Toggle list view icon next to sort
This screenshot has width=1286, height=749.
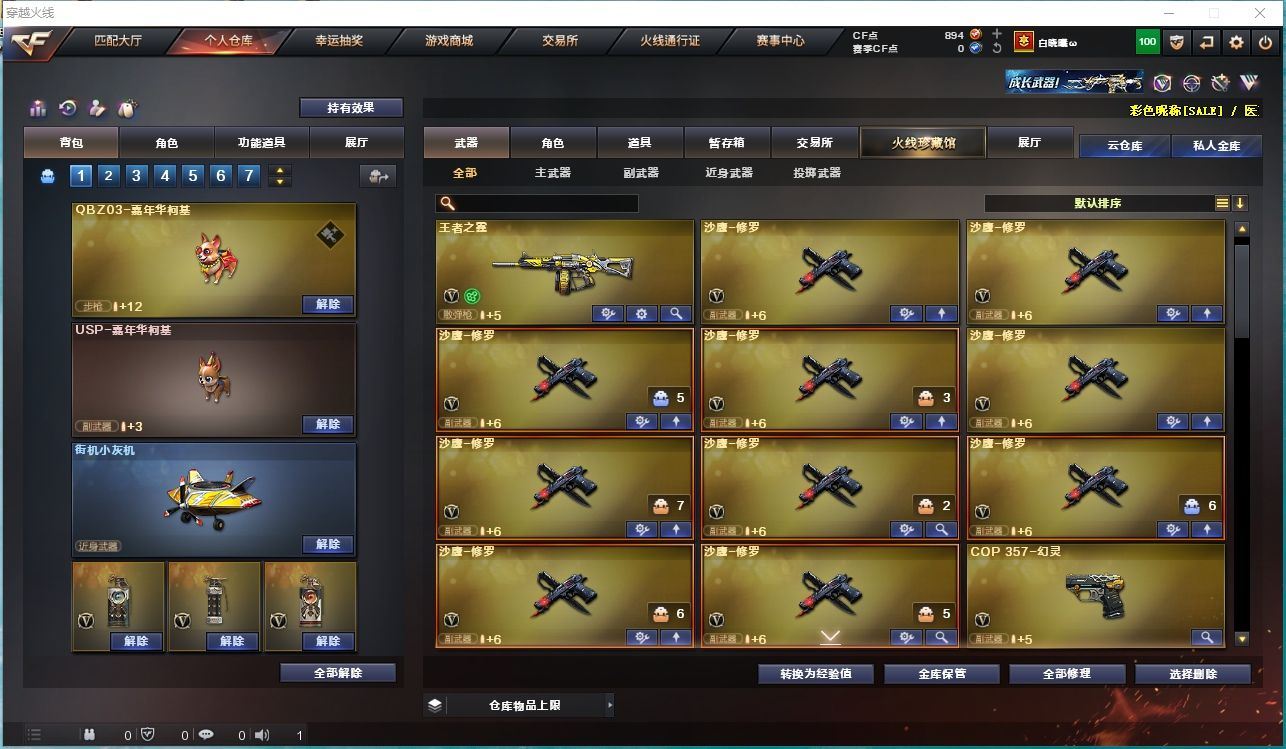click(1222, 203)
